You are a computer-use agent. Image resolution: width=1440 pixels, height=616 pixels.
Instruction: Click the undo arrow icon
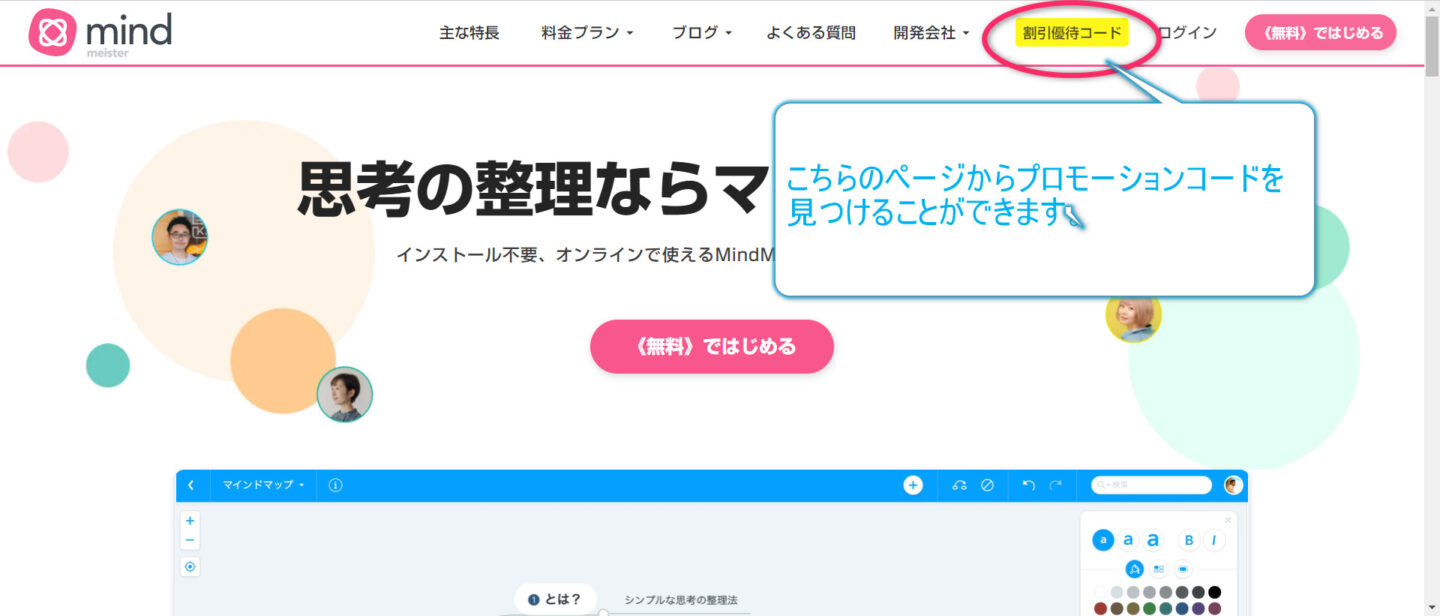click(x=1029, y=485)
